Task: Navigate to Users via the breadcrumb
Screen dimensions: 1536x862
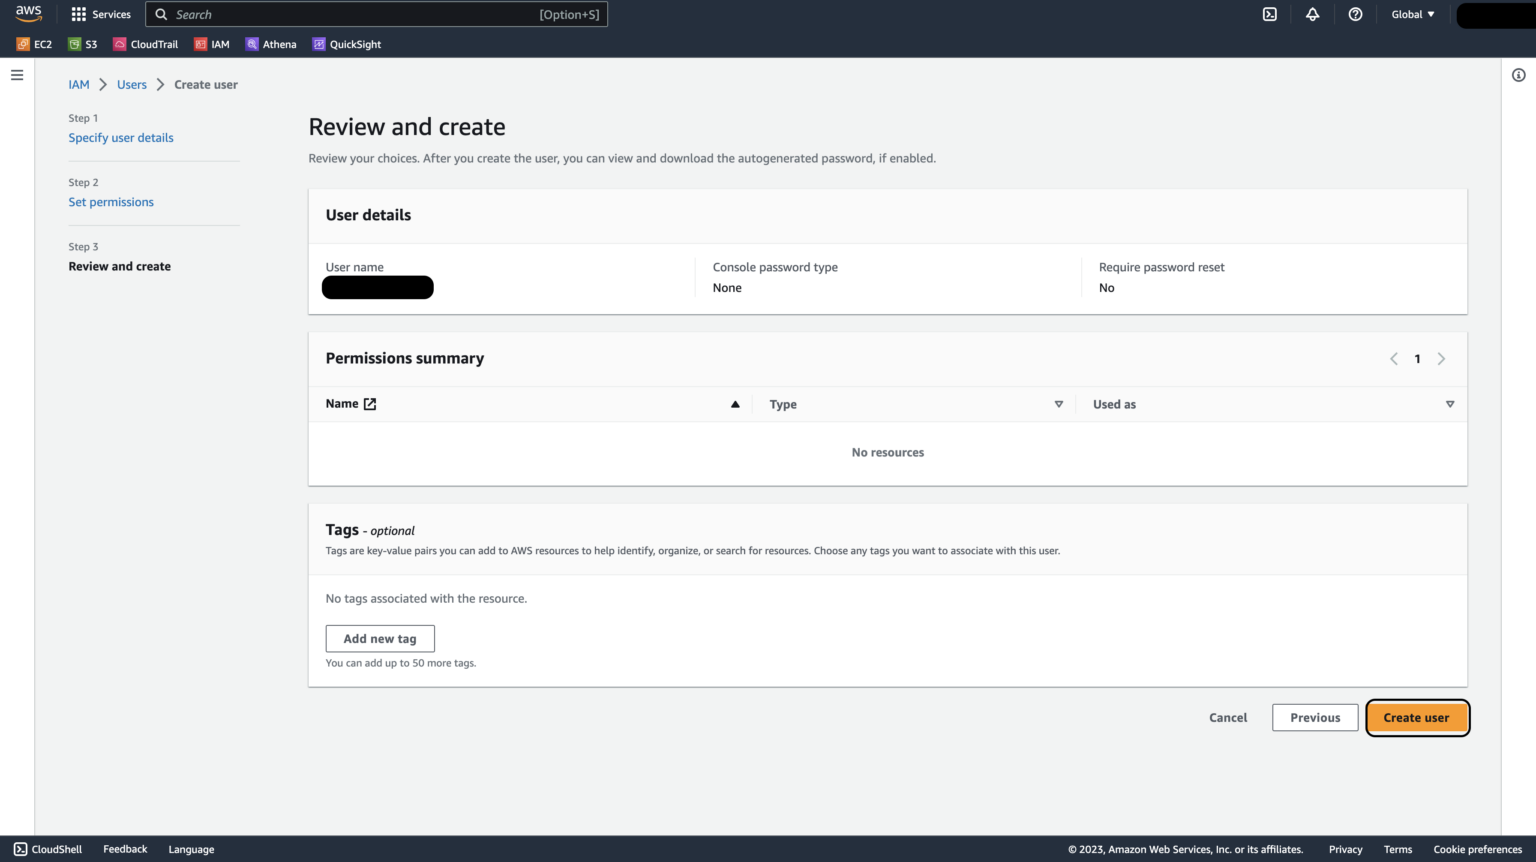Action: click(x=131, y=84)
